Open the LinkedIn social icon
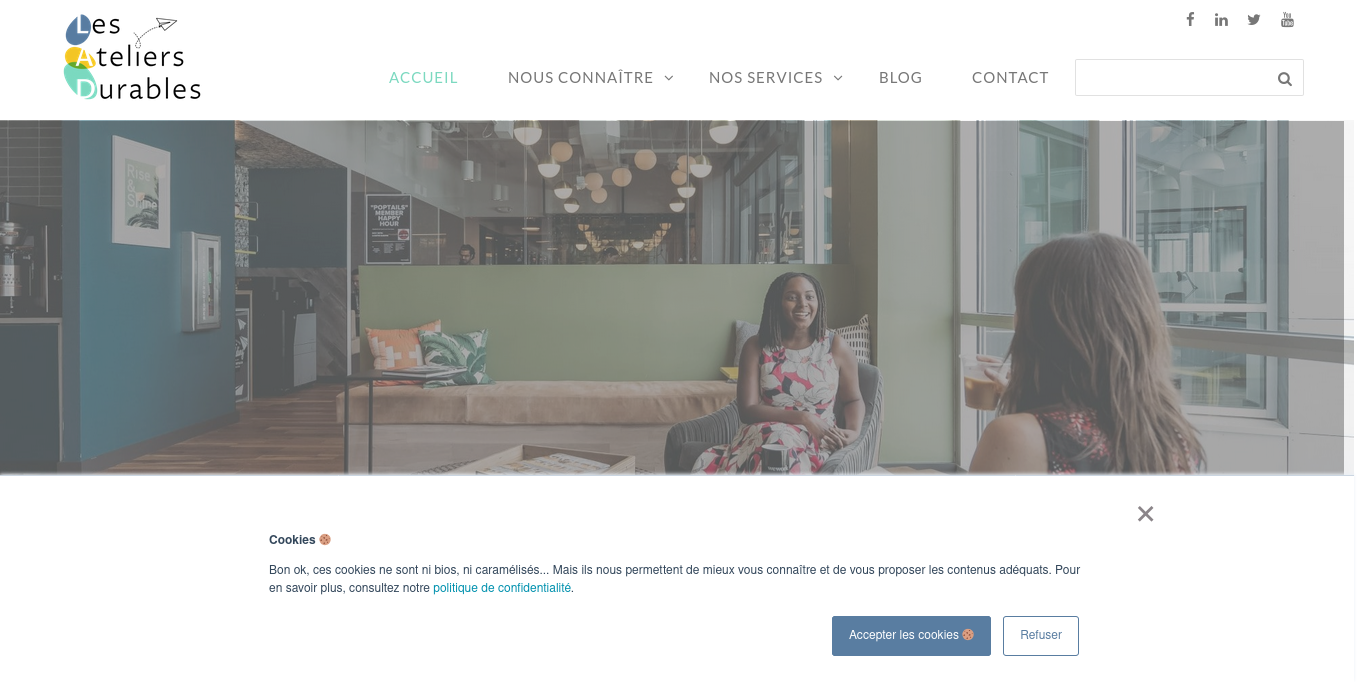Viewport: 1366px width, 682px height. coord(1221,19)
